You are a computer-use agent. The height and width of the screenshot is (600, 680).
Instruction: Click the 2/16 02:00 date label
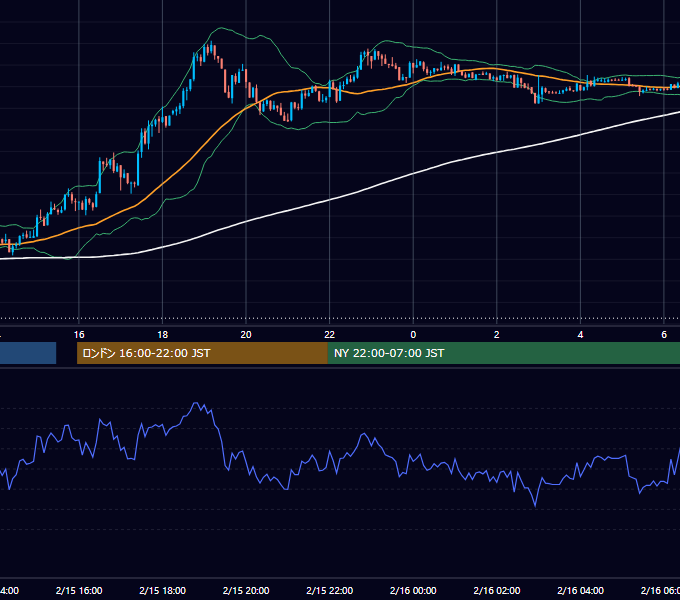coord(497,590)
